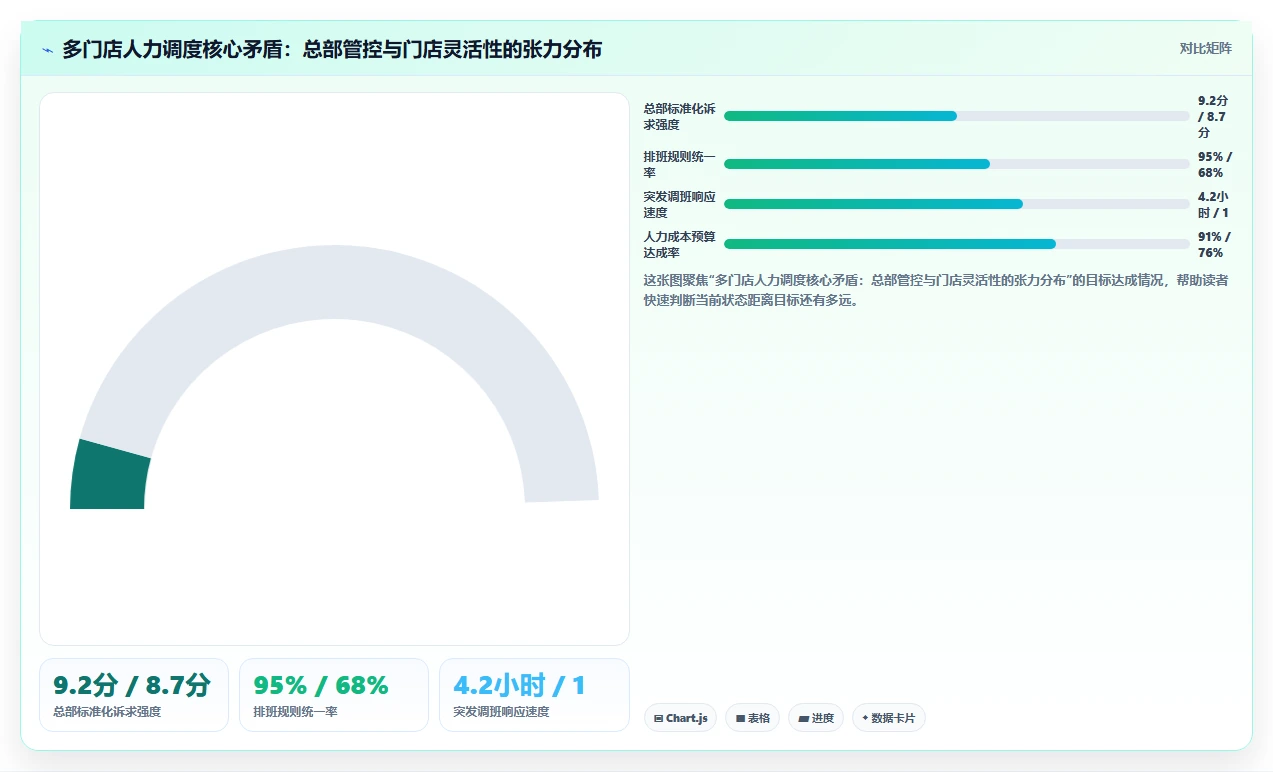Click the 排班规则统一率 caption in the data card
The width and height of the screenshot is (1273, 772).
point(296,712)
